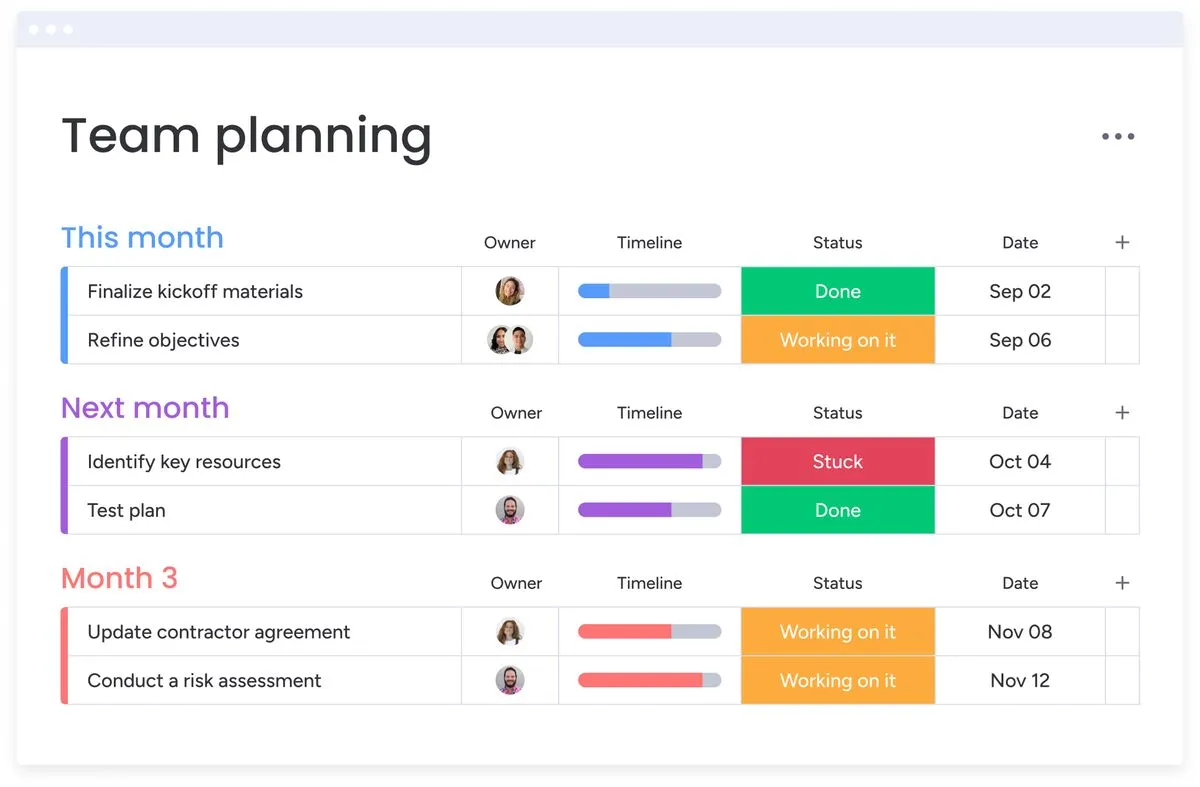Open the Identify key resources task
1200x787 pixels.
click(x=184, y=461)
